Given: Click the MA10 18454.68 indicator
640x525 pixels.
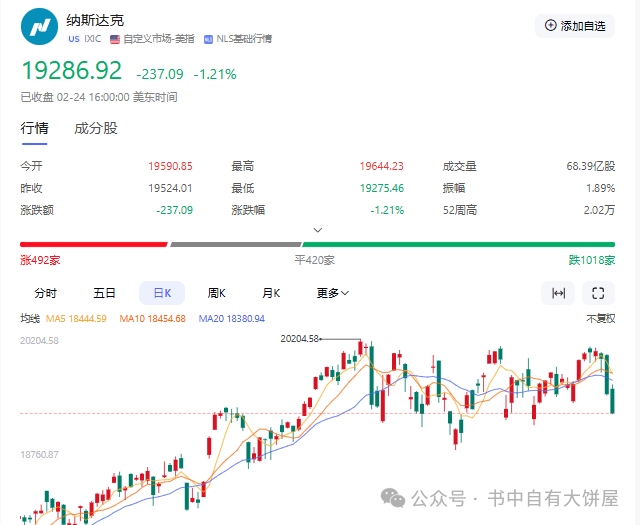Looking at the screenshot, I should 152,318.
